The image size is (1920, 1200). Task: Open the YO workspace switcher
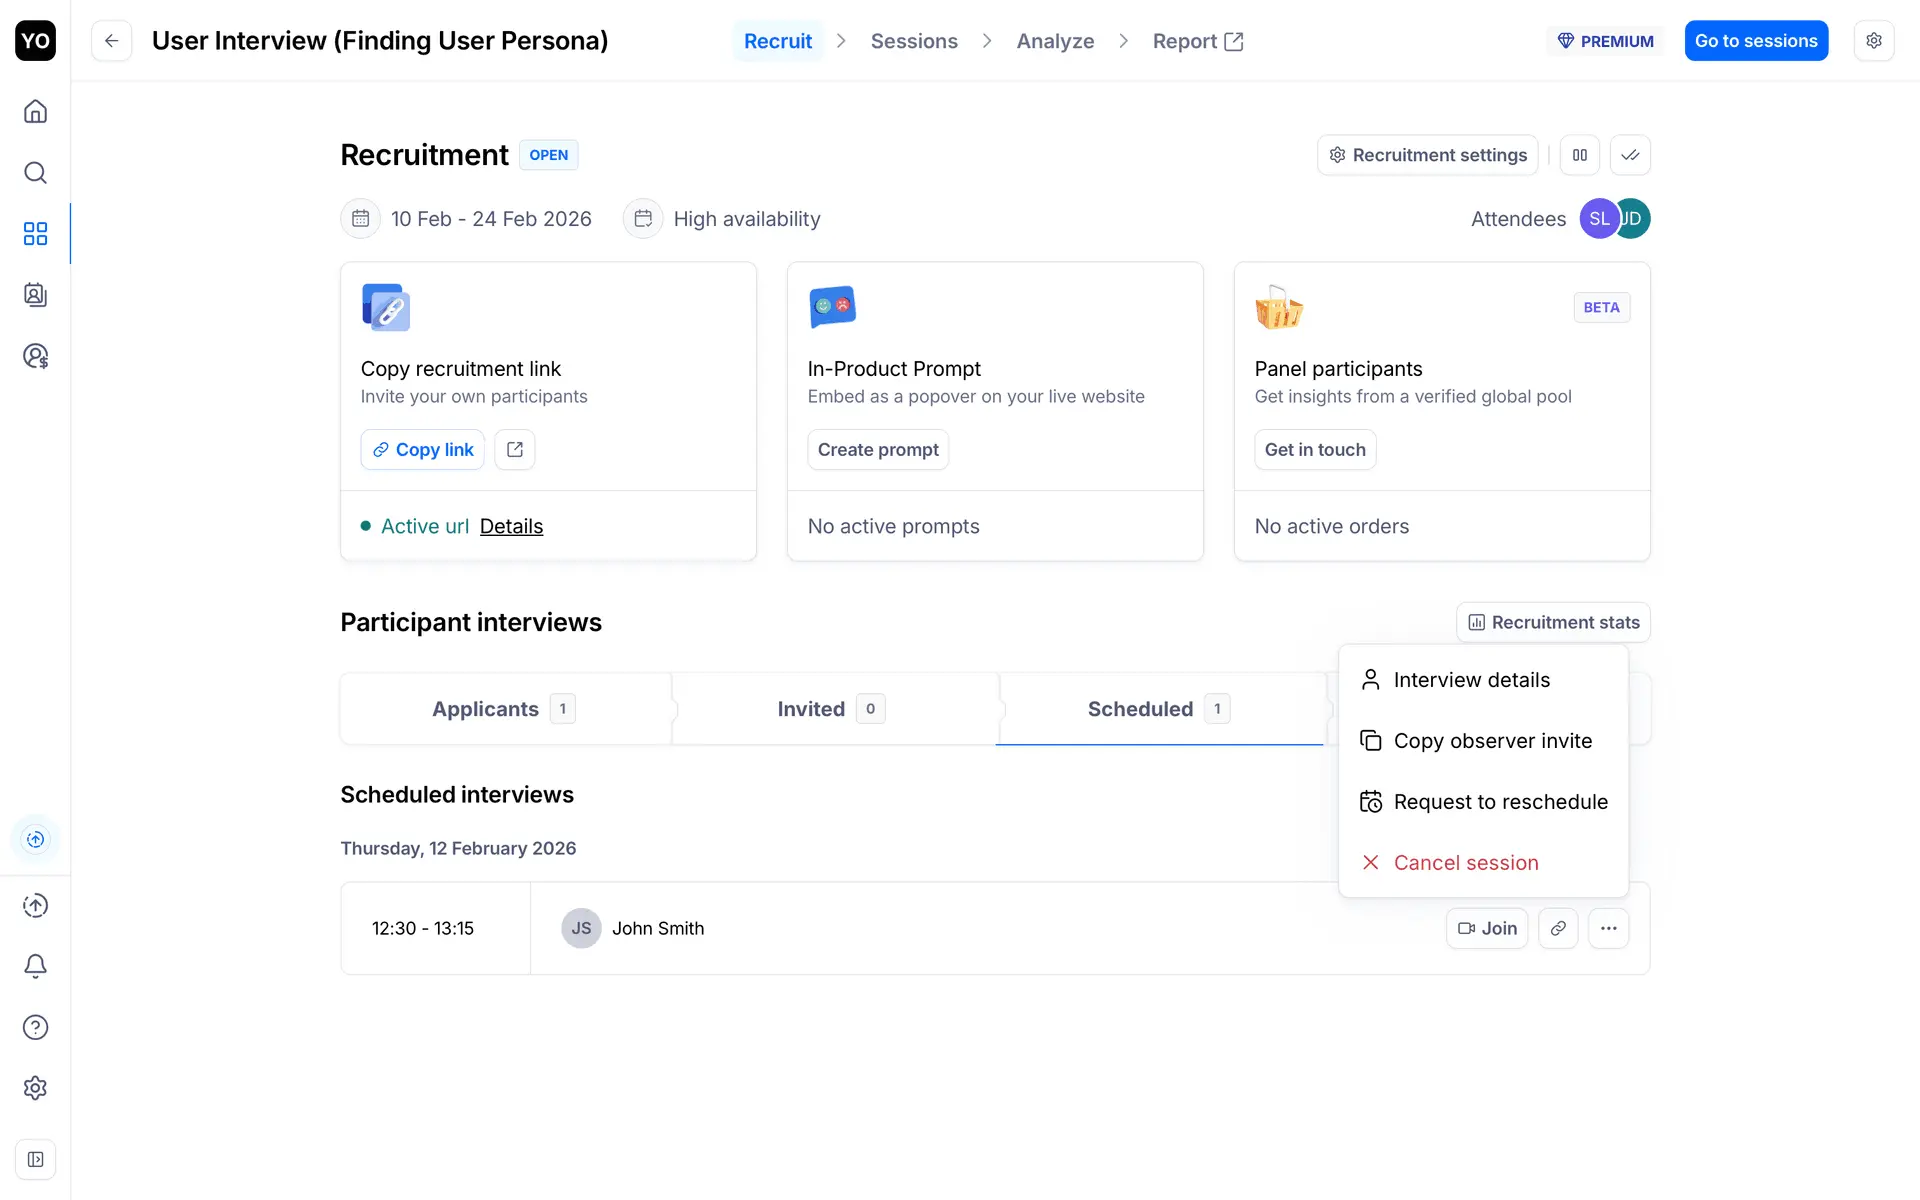[x=35, y=41]
